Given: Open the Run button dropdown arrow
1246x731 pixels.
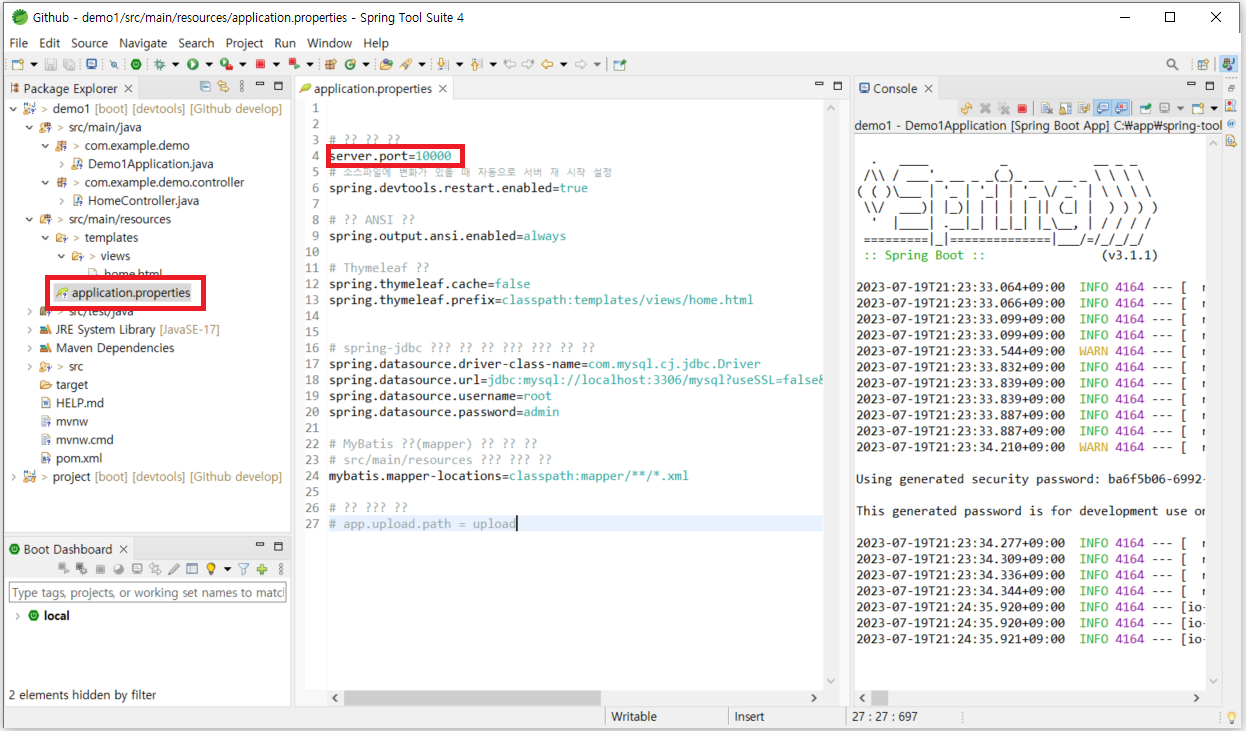Looking at the screenshot, I should tap(208, 64).
